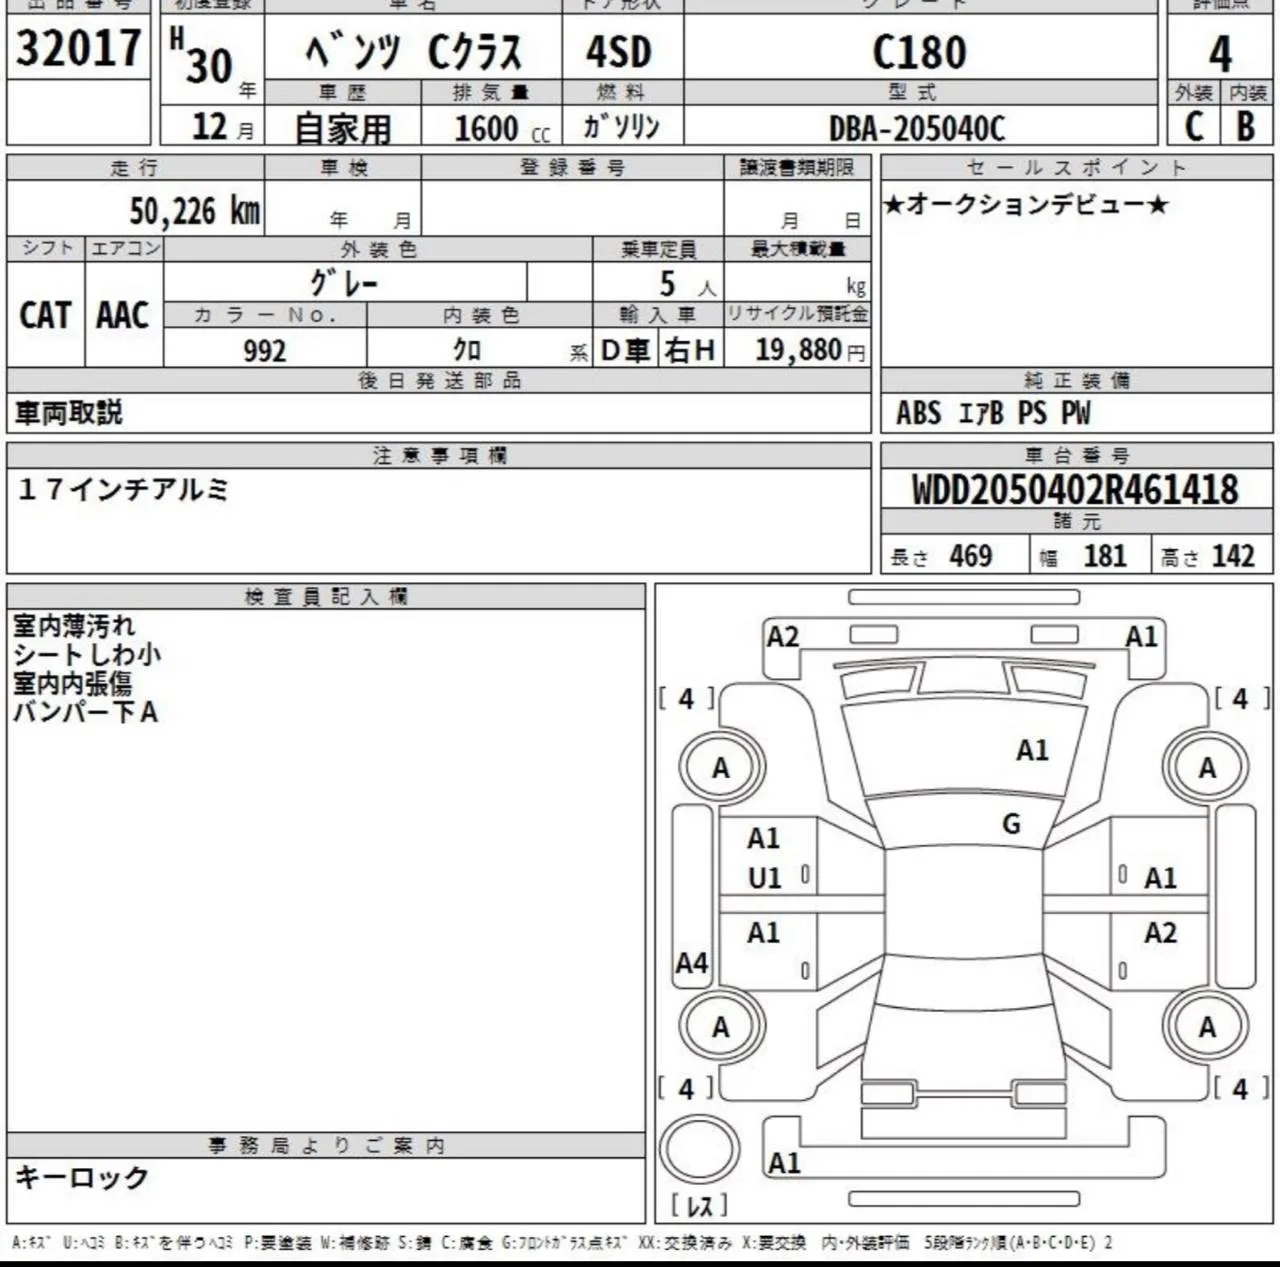The width and height of the screenshot is (1280, 1267).
Task: Click the セールスポイント section header
Action: pos(1076,167)
